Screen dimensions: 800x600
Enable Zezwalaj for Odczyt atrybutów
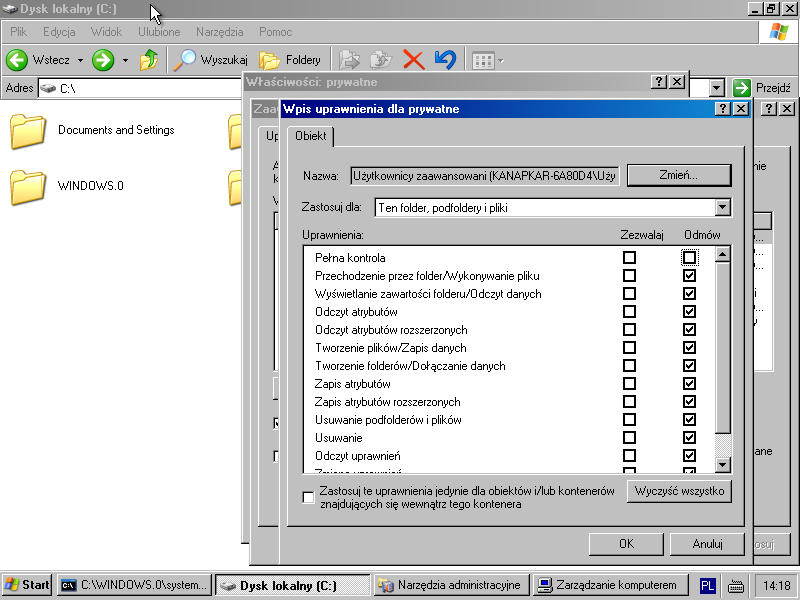(629, 312)
